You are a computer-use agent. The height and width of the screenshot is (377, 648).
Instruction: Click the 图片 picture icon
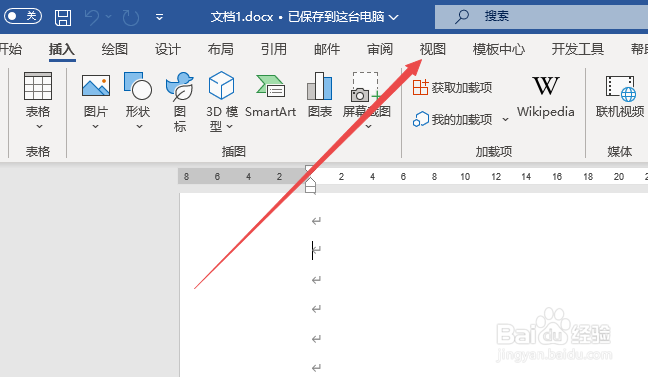96,86
